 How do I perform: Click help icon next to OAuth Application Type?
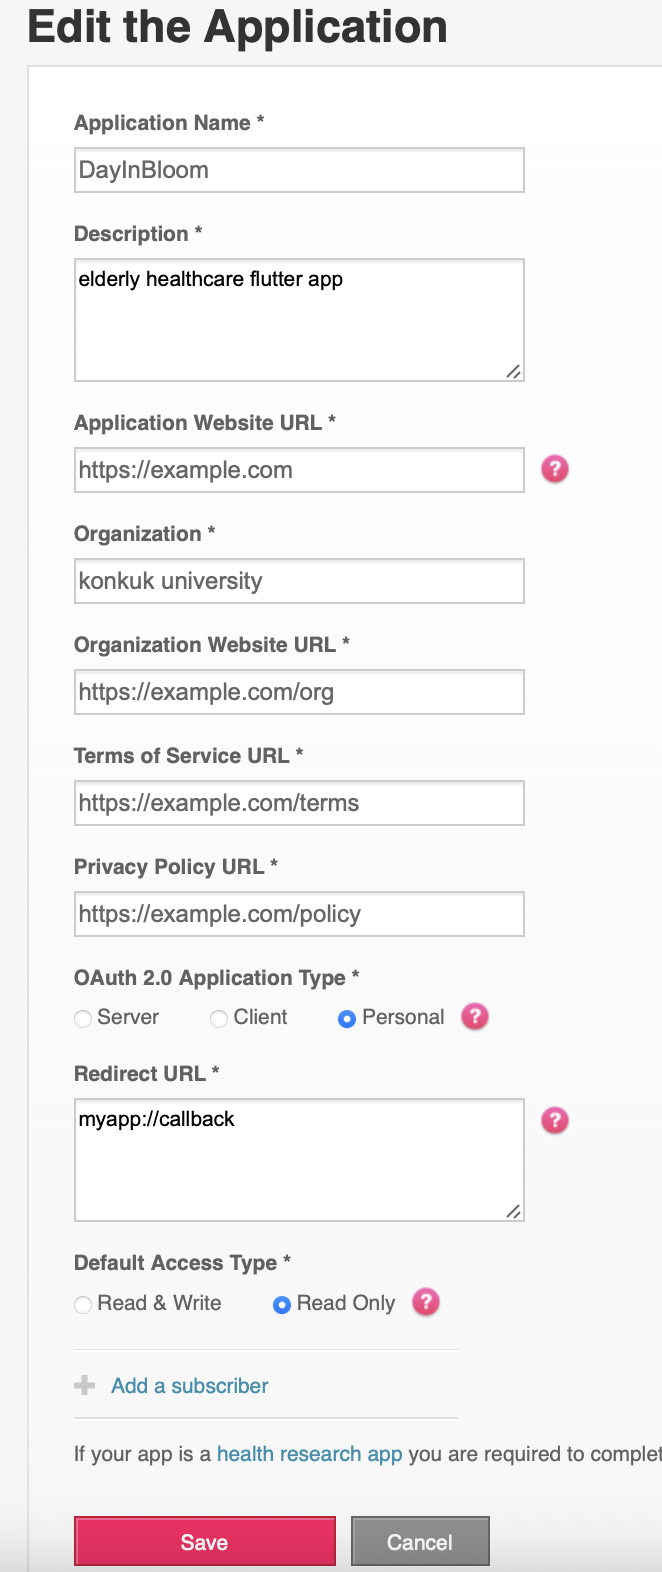[475, 1017]
